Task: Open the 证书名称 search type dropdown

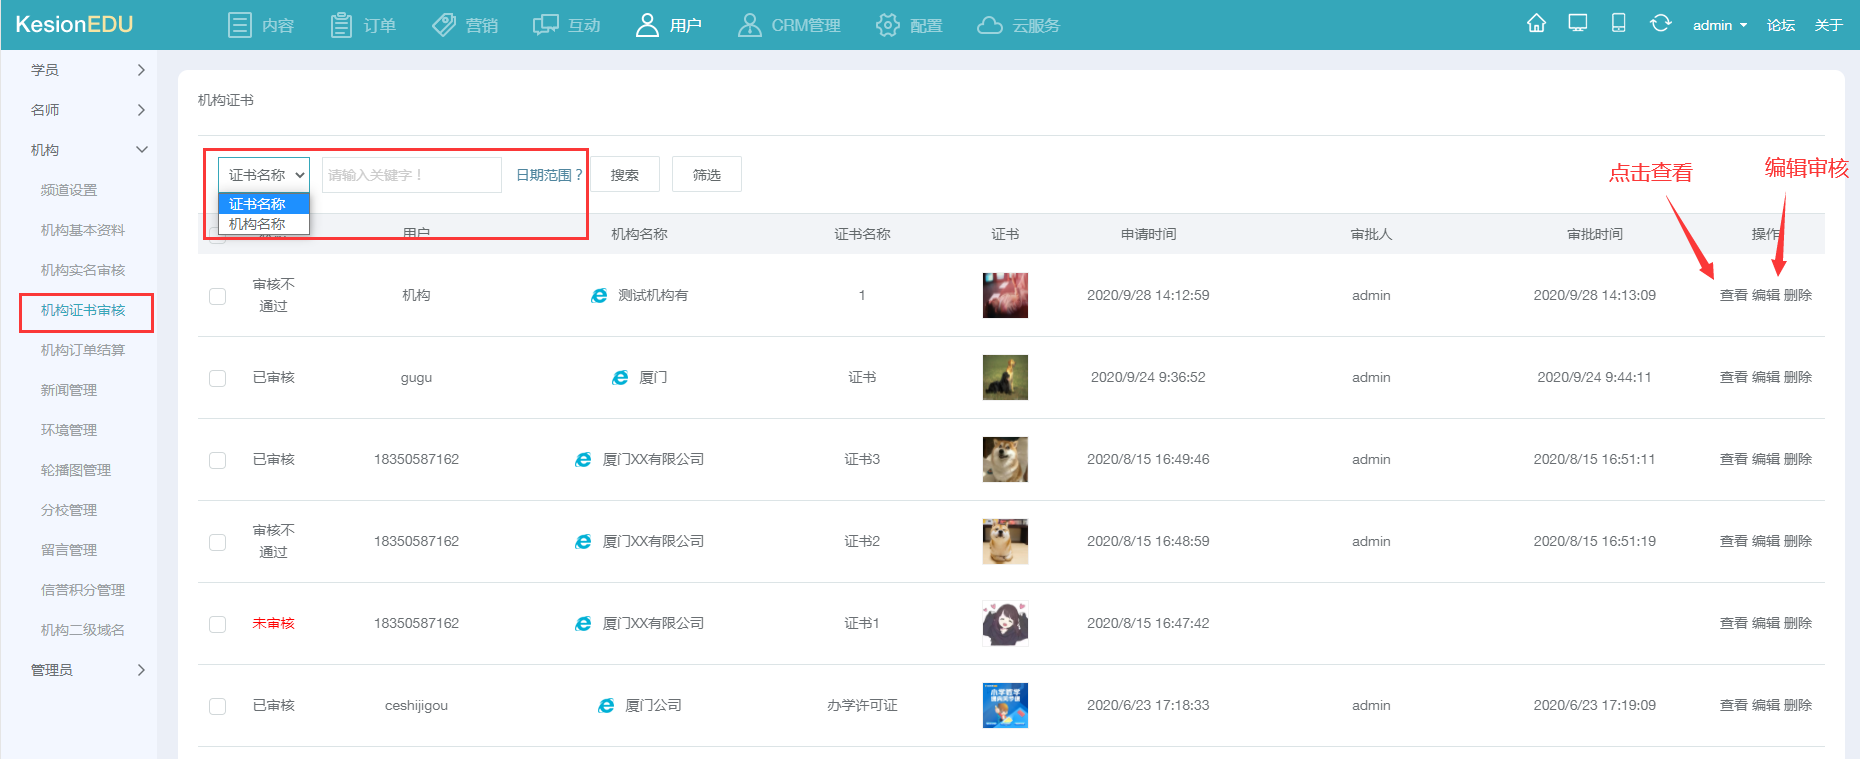Action: [x=264, y=175]
